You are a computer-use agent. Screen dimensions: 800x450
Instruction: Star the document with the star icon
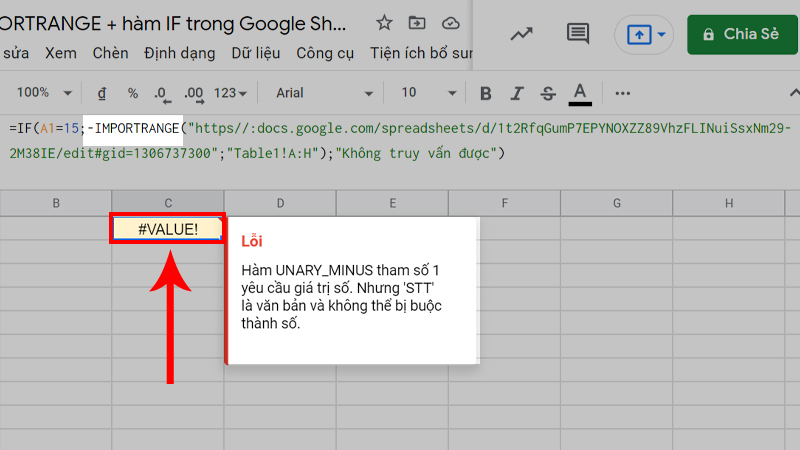point(384,23)
